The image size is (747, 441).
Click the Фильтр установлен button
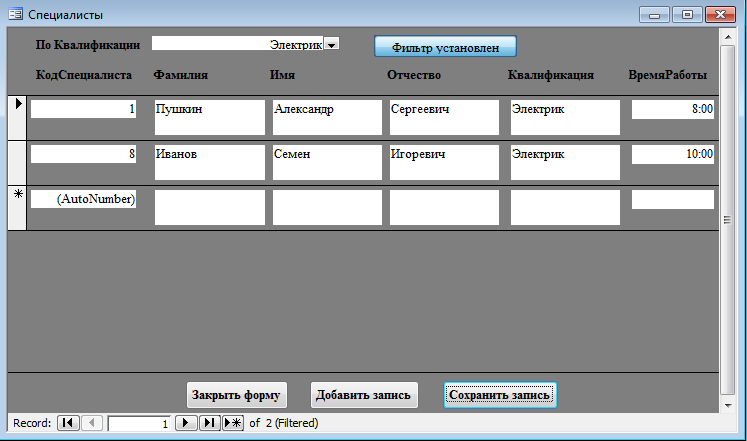[445, 47]
